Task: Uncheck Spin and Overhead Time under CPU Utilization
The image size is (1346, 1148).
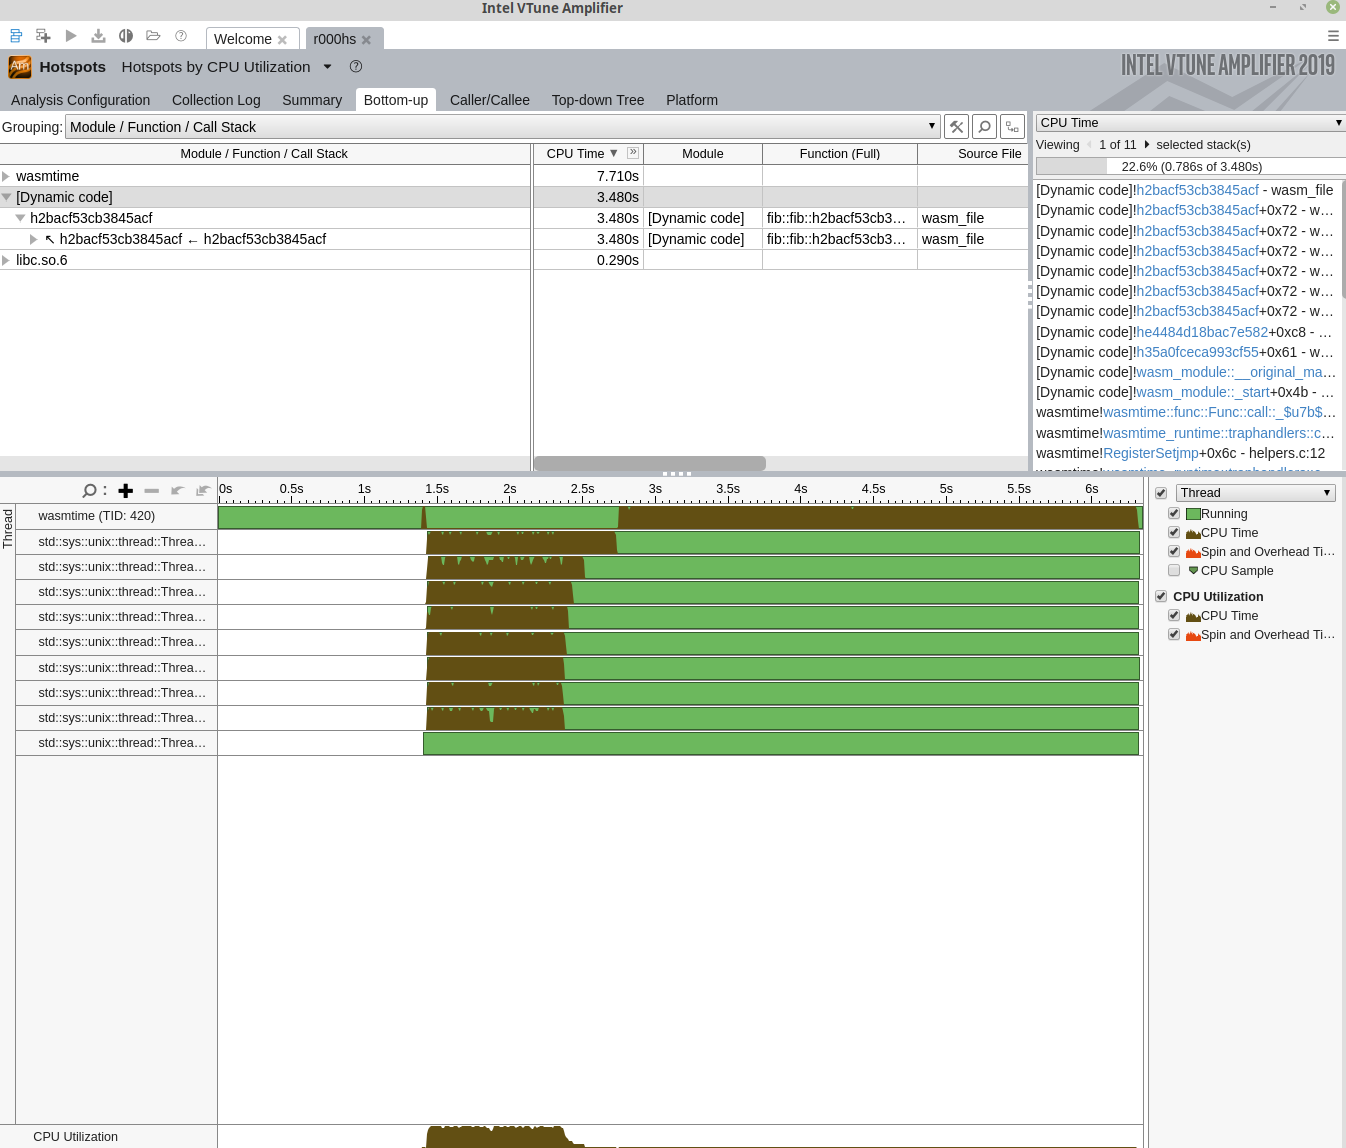Action: tap(1174, 634)
